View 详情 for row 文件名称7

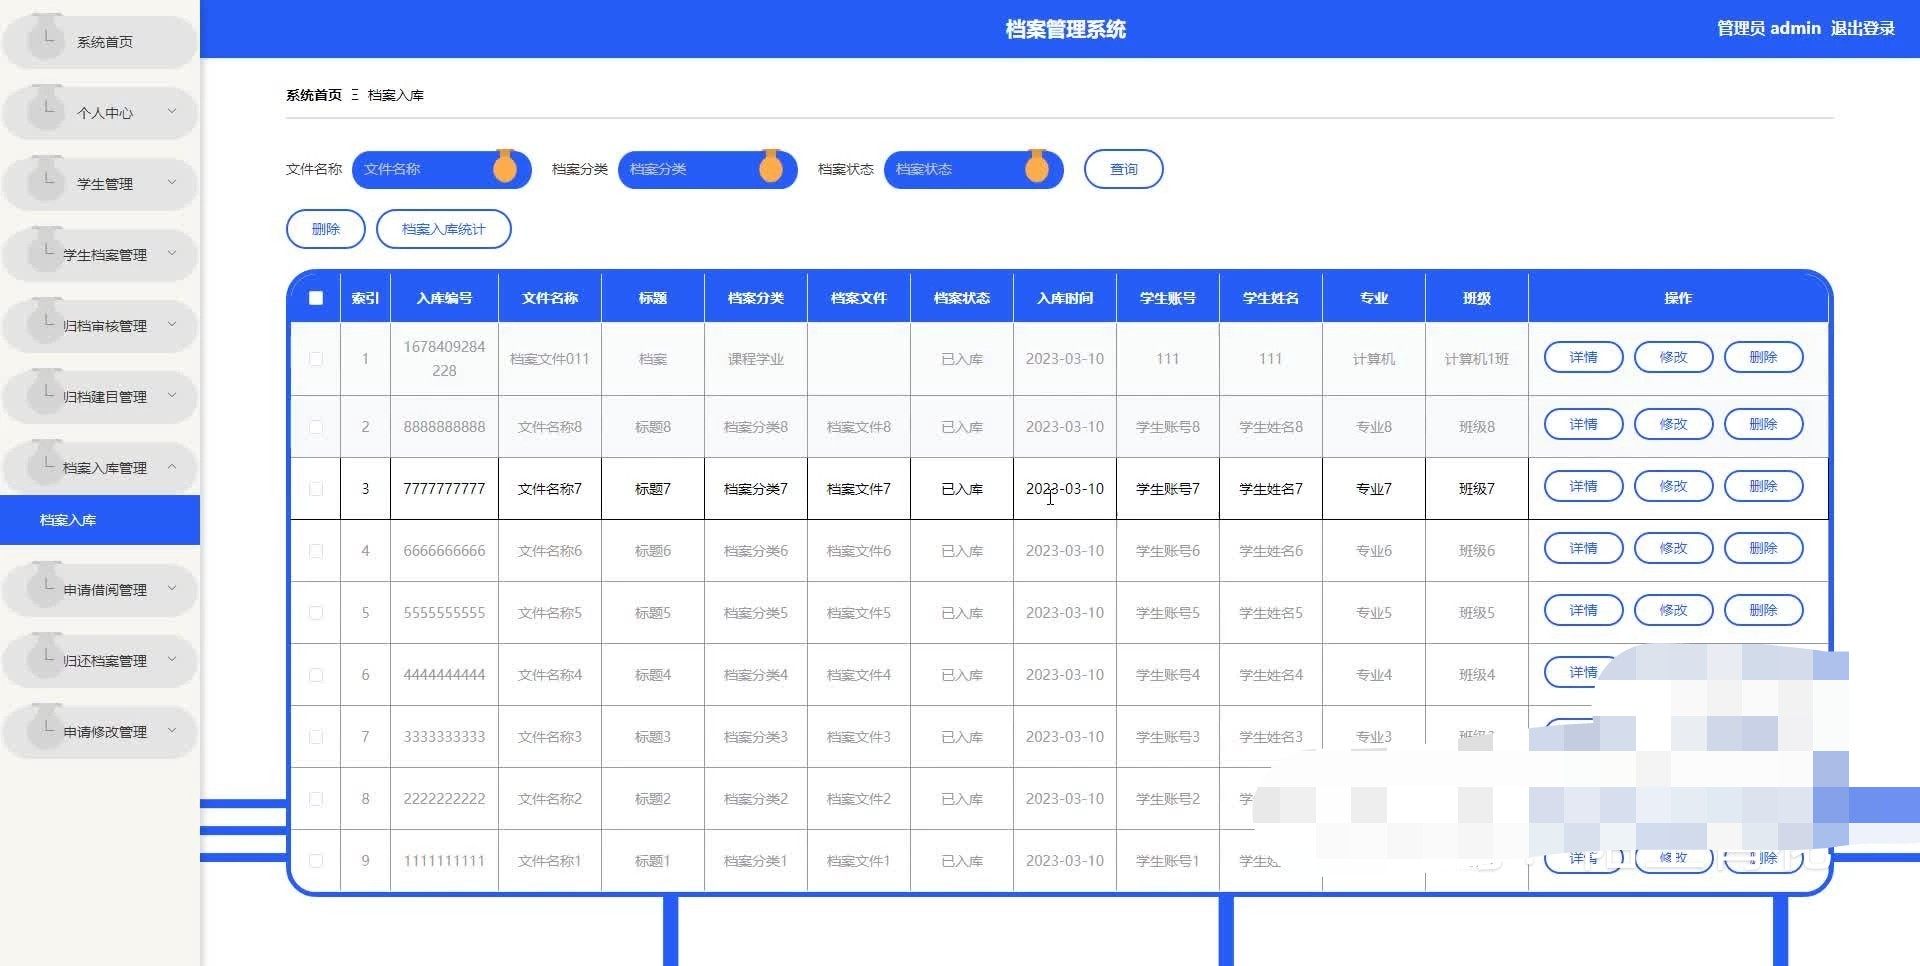tap(1584, 486)
